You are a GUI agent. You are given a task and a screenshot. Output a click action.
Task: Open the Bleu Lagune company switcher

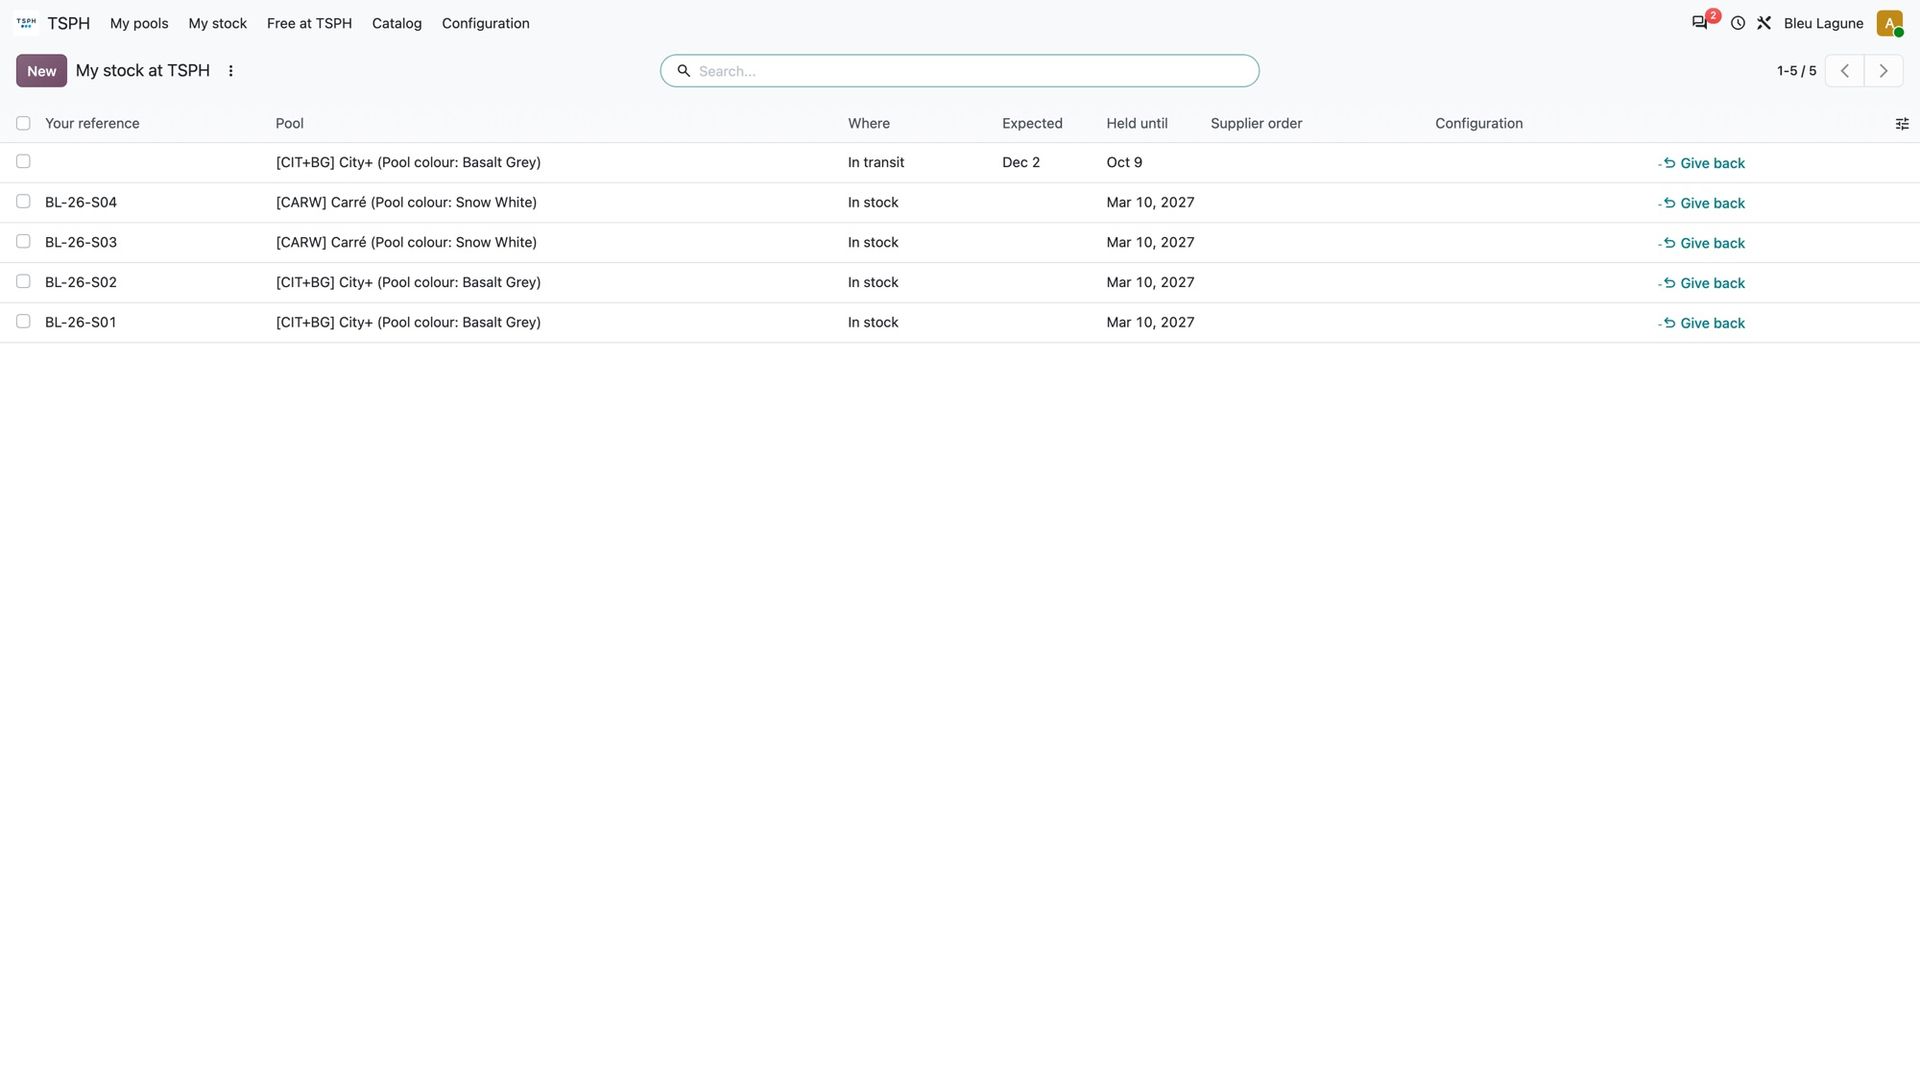pyautogui.click(x=1823, y=23)
